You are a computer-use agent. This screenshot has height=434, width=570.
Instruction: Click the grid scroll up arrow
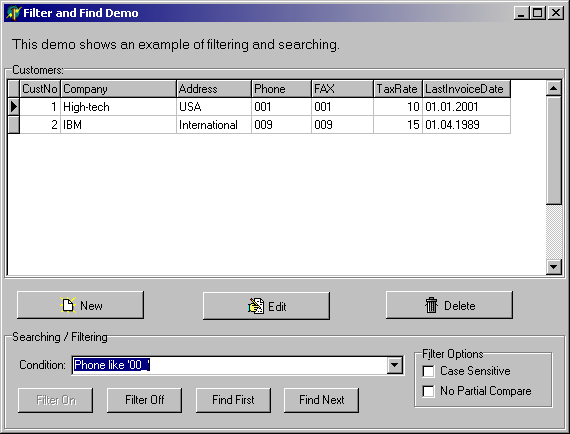[x=554, y=88]
